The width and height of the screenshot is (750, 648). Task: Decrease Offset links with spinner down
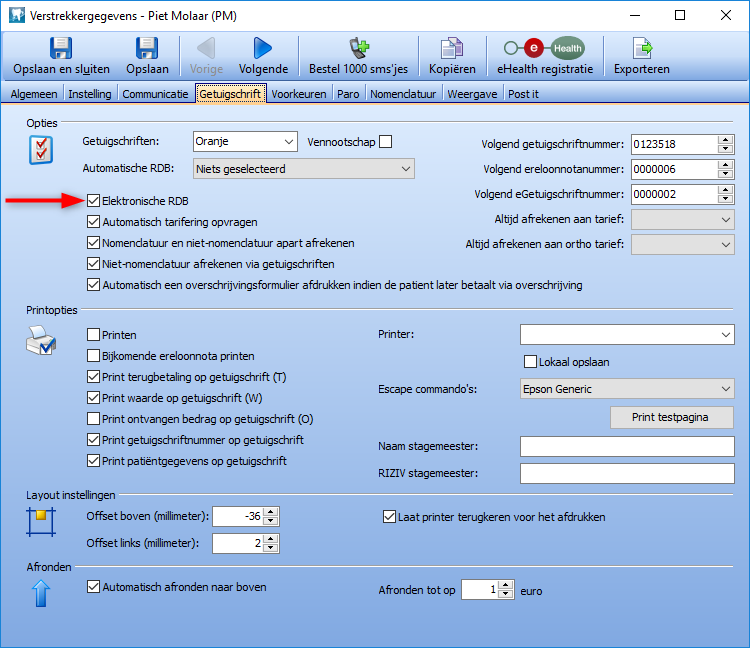click(x=271, y=548)
